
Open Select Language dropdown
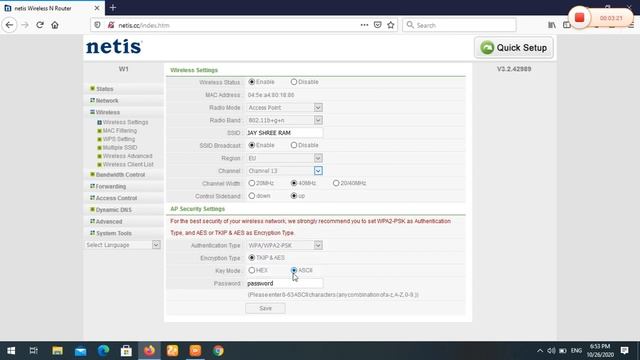point(122,245)
